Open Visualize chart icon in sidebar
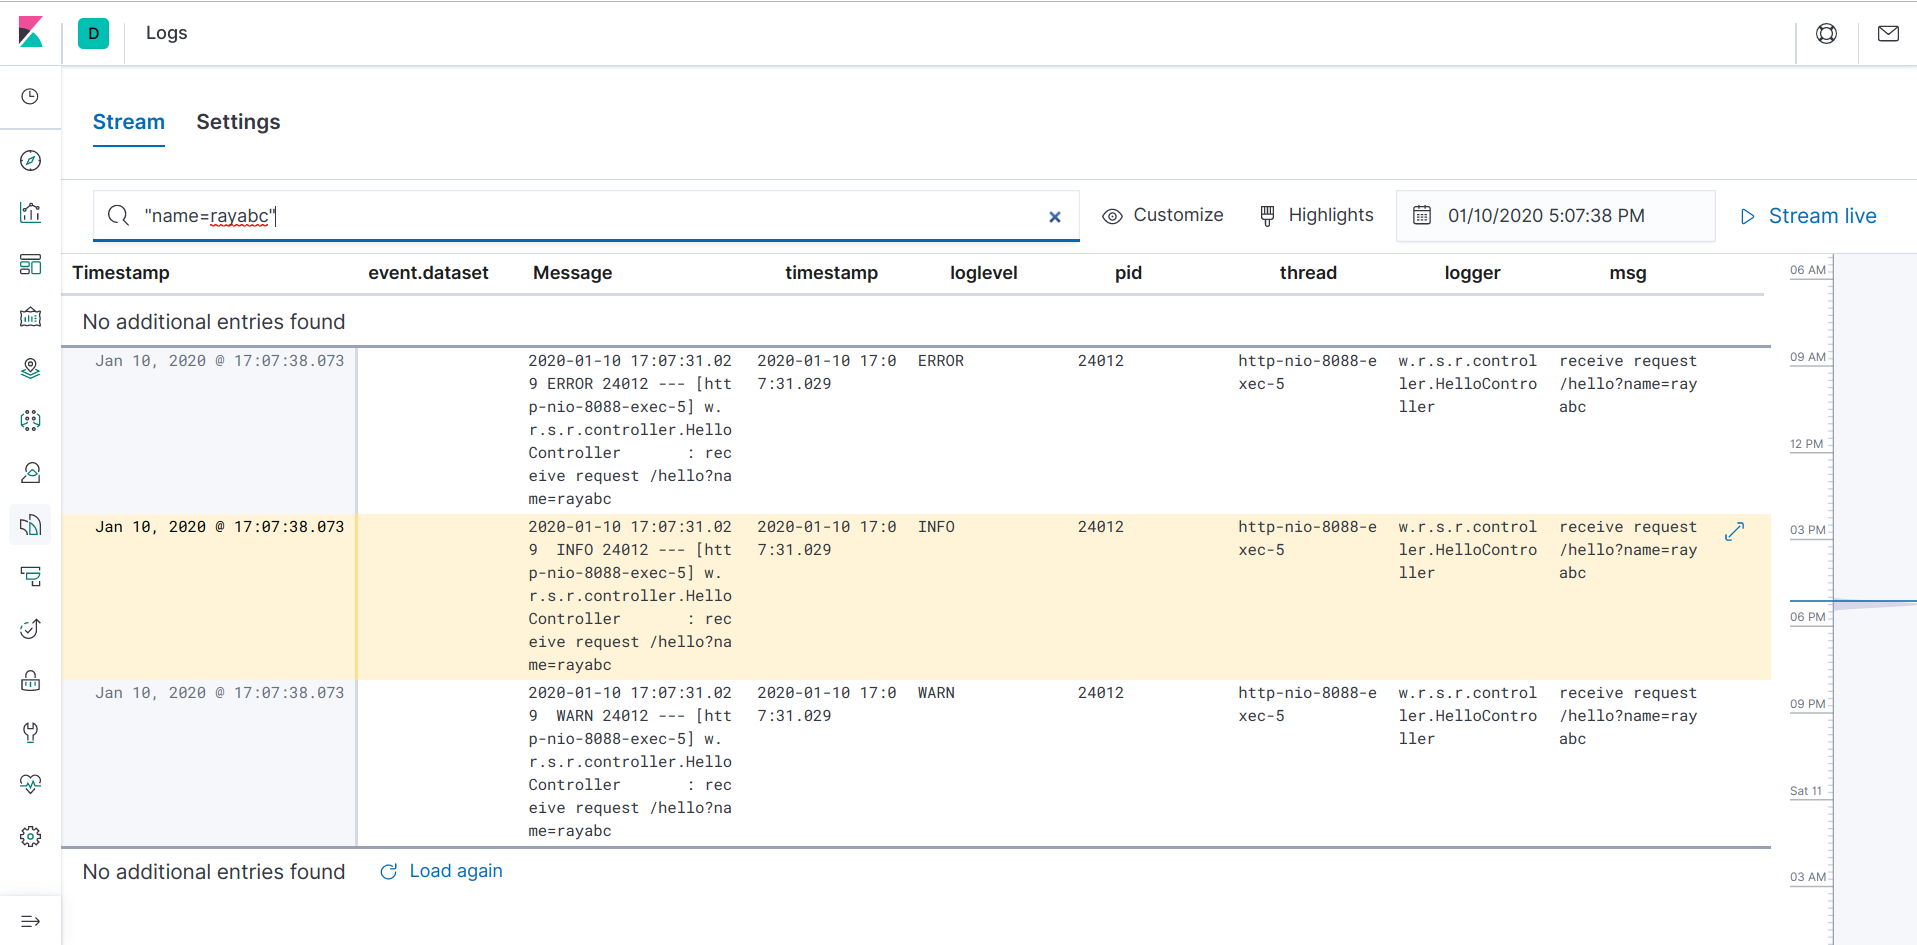The width and height of the screenshot is (1917, 945). (31, 213)
